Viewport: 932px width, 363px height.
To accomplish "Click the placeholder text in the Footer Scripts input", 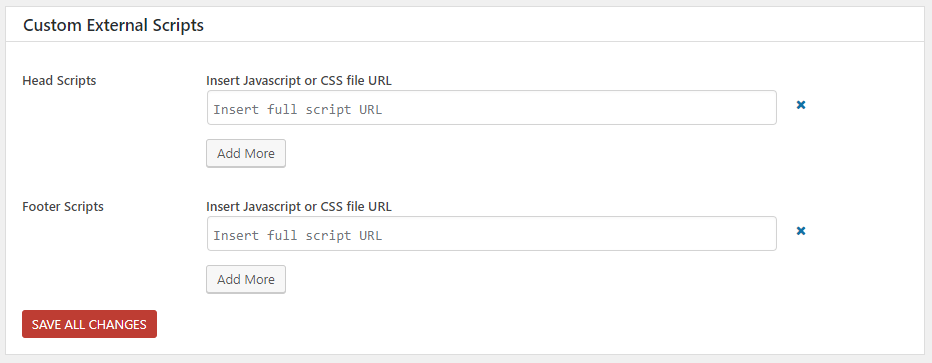I will [x=298, y=235].
